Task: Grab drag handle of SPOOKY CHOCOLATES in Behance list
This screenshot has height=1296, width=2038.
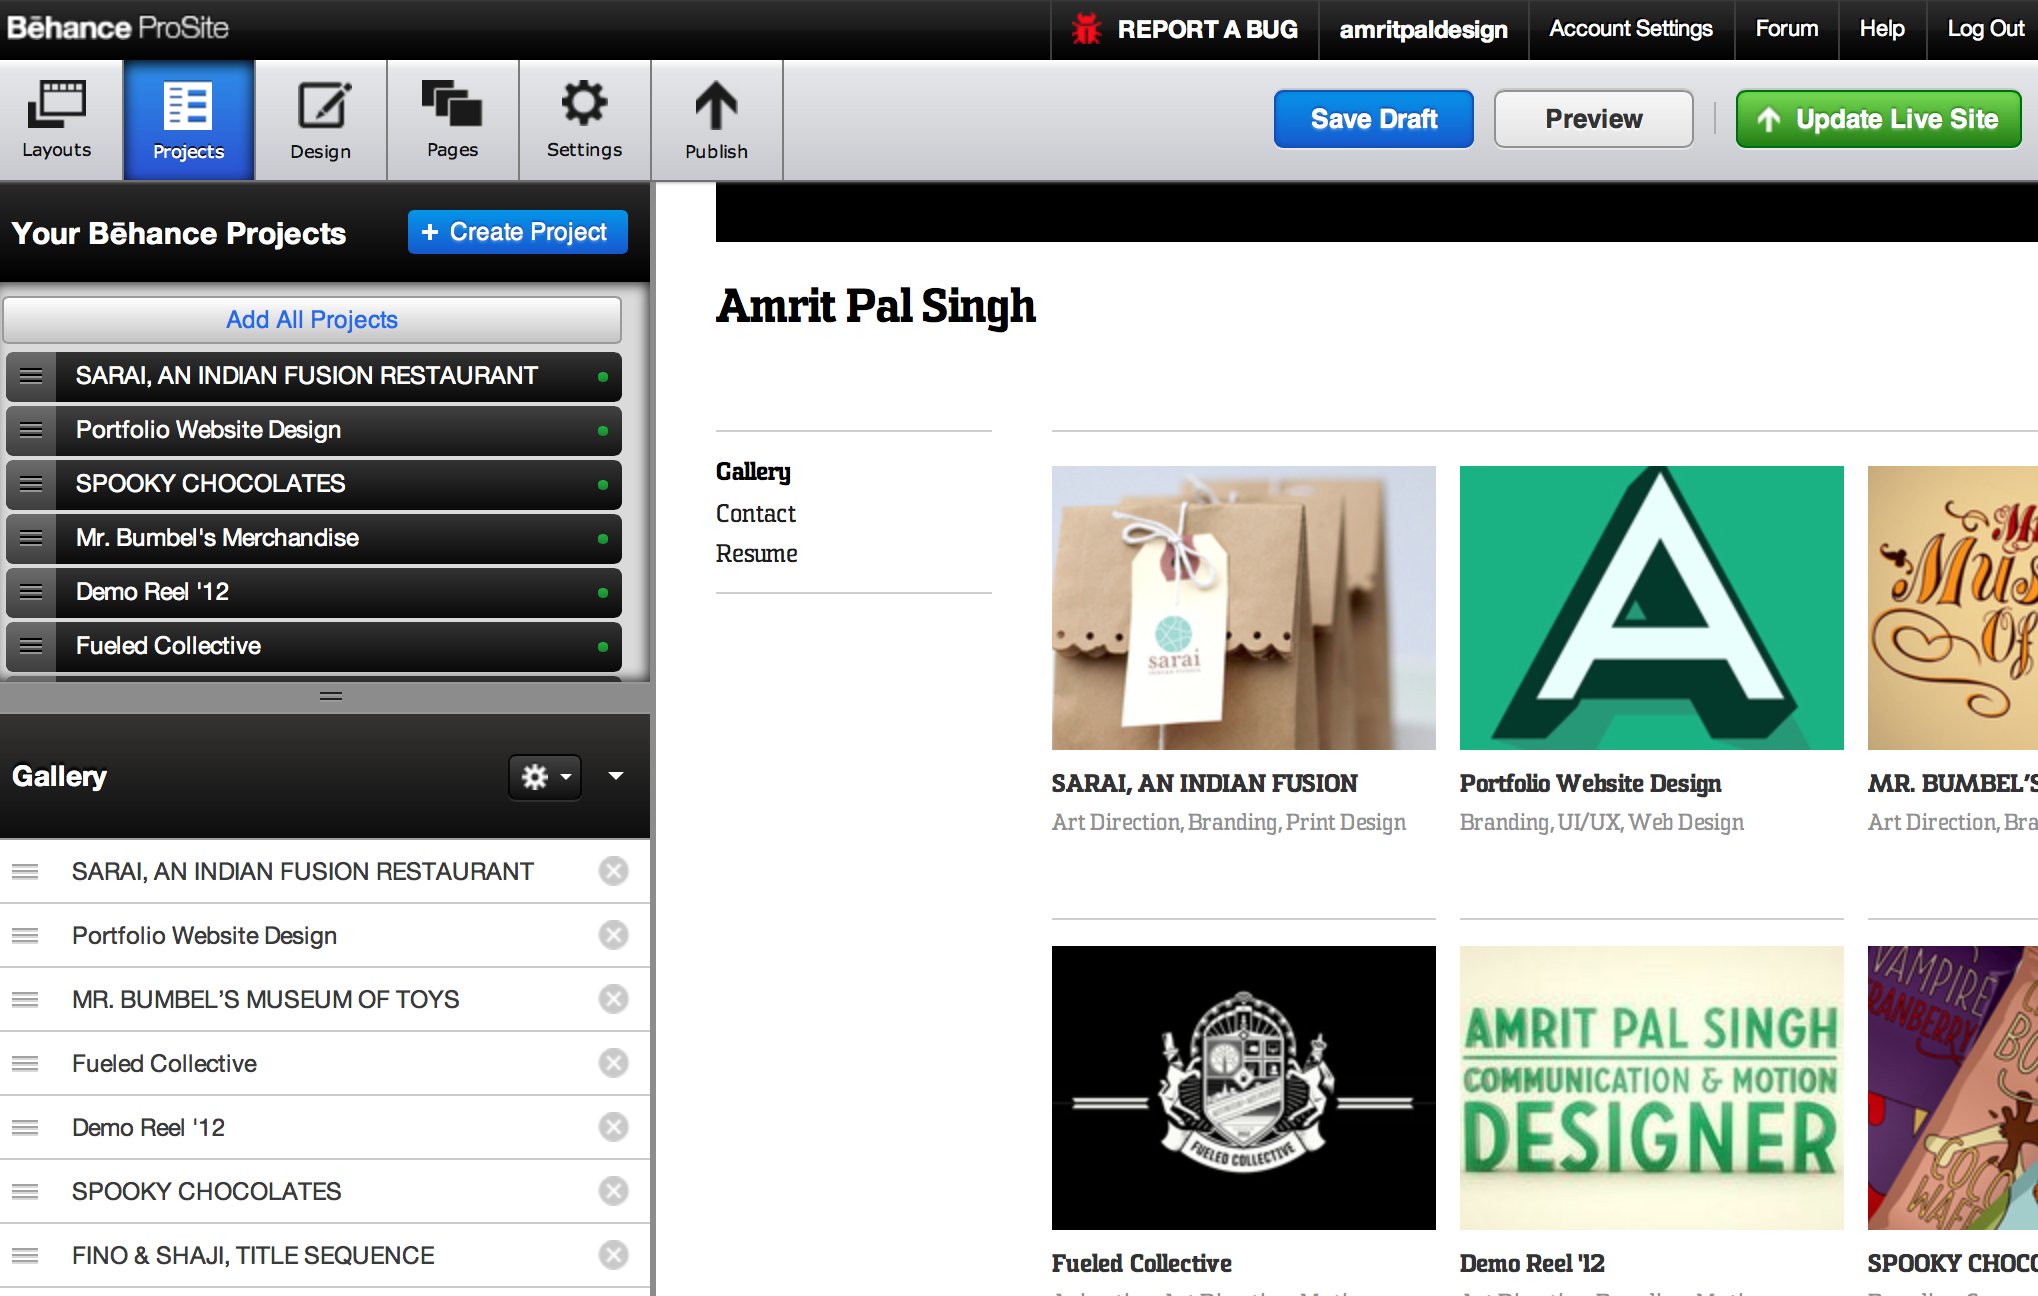Action: point(31,484)
